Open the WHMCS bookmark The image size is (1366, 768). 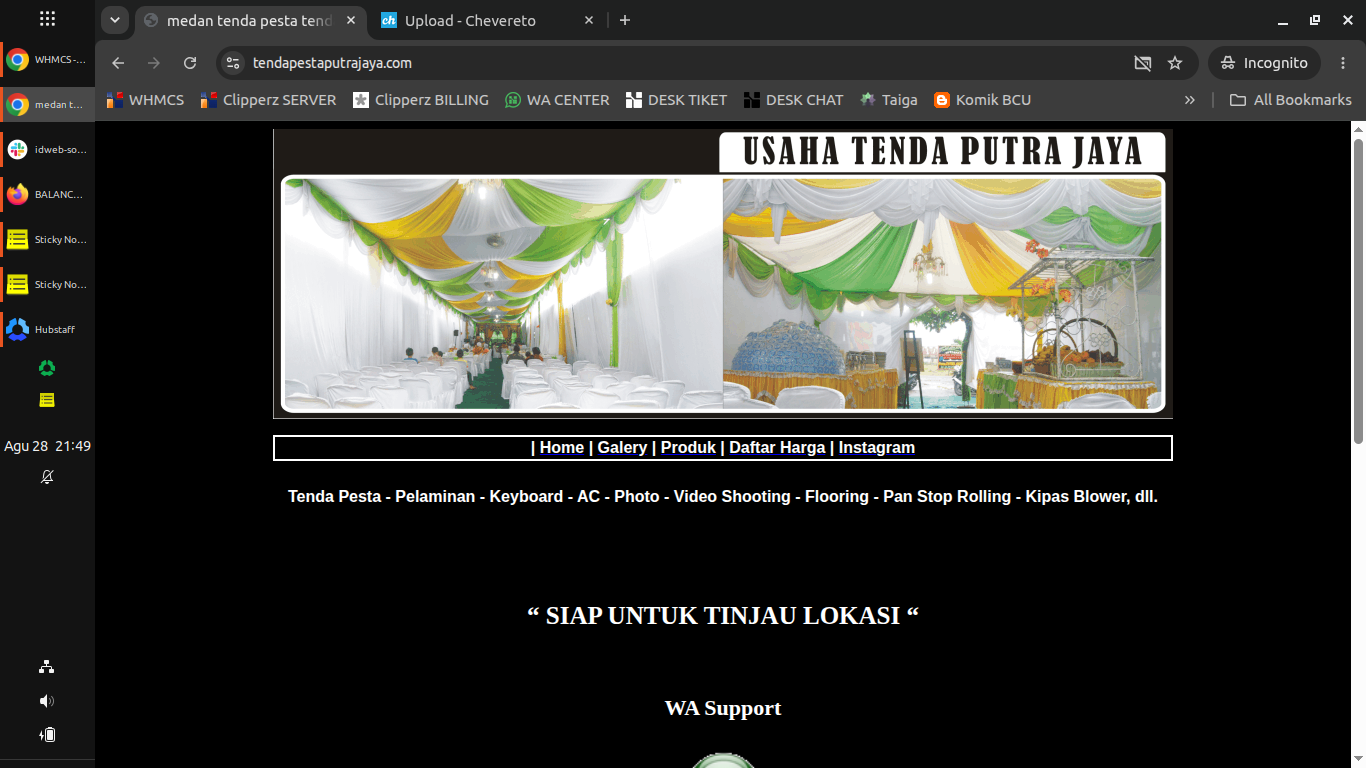(x=145, y=100)
